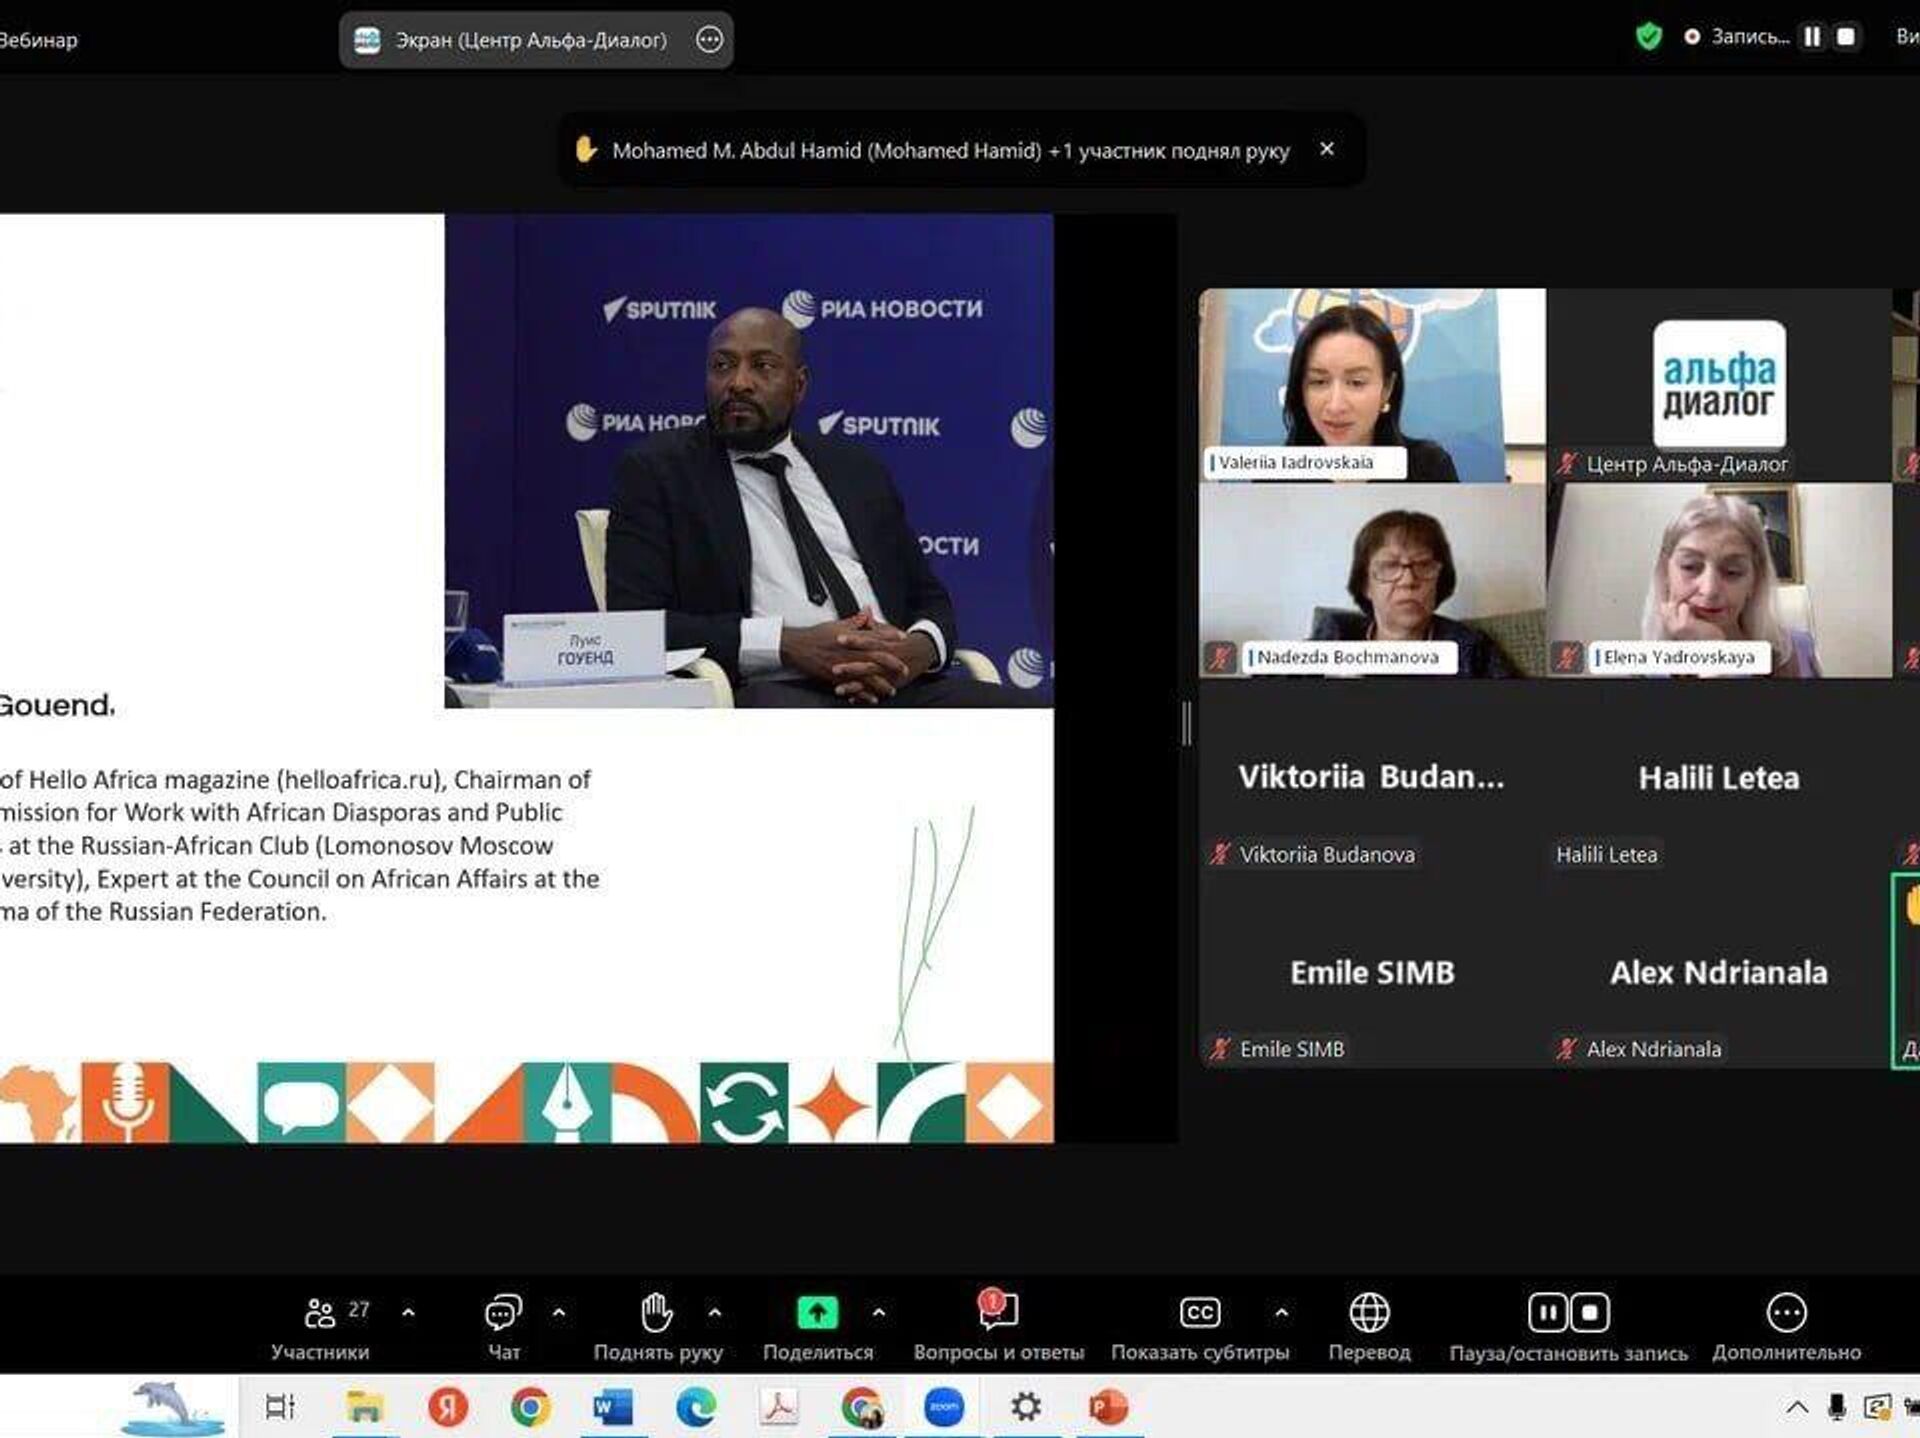Click the Raise Hand icon
Image resolution: width=1920 pixels, height=1438 pixels.
tap(657, 1313)
